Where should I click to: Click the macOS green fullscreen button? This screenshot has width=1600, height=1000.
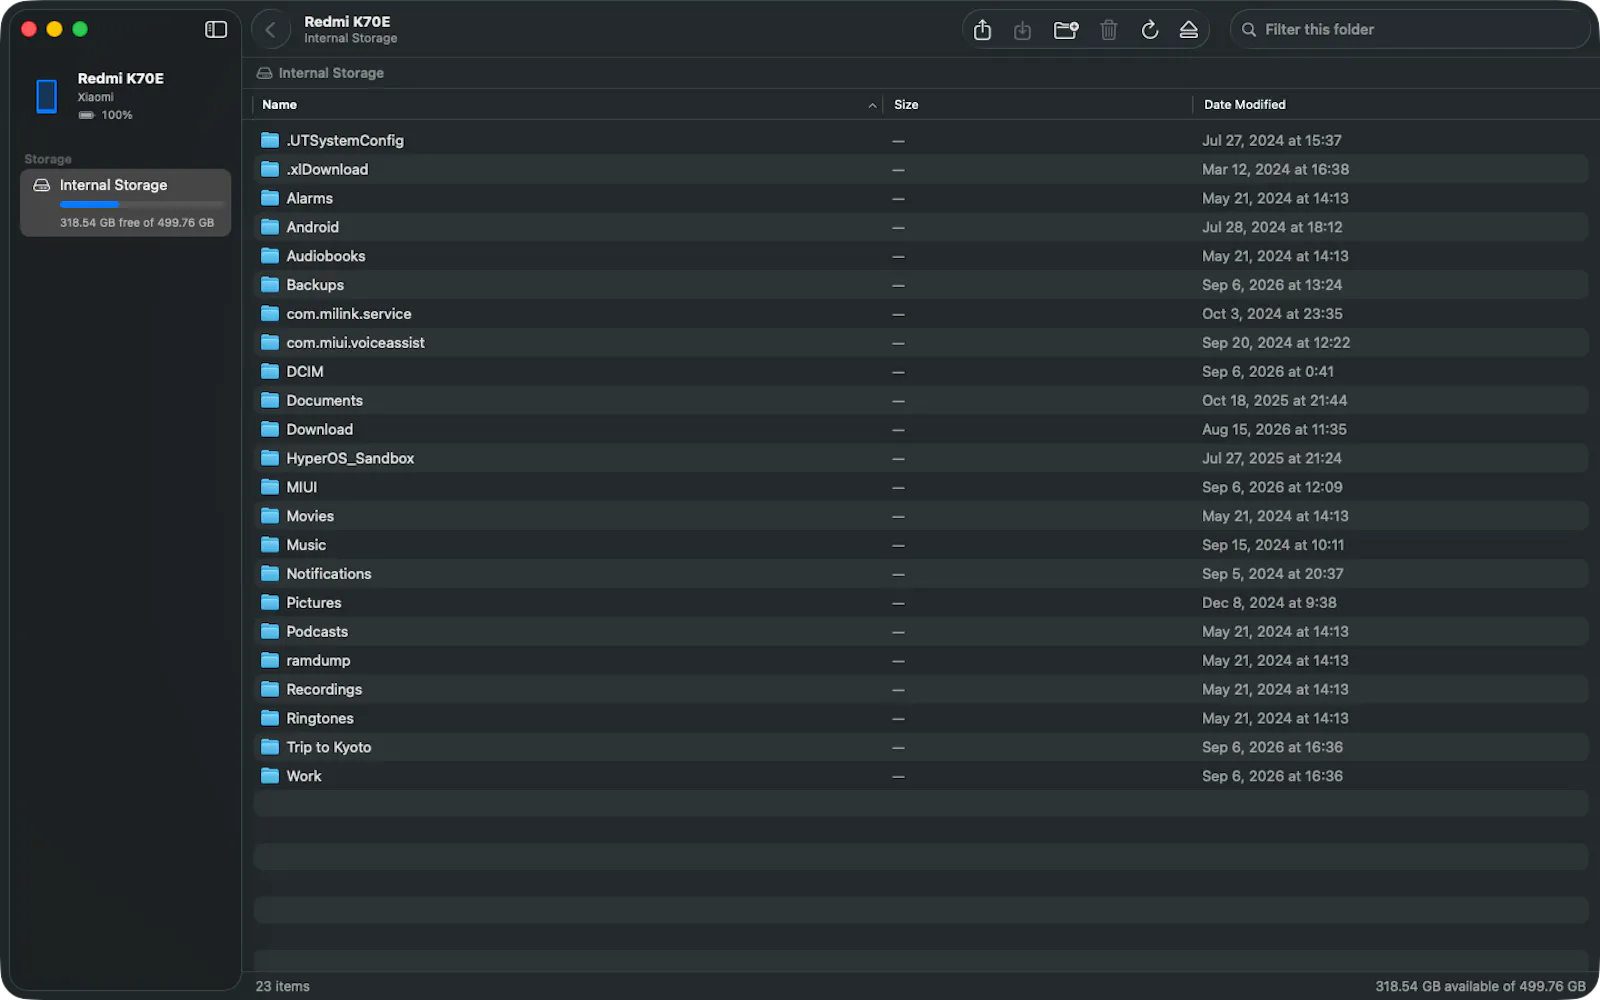point(80,29)
